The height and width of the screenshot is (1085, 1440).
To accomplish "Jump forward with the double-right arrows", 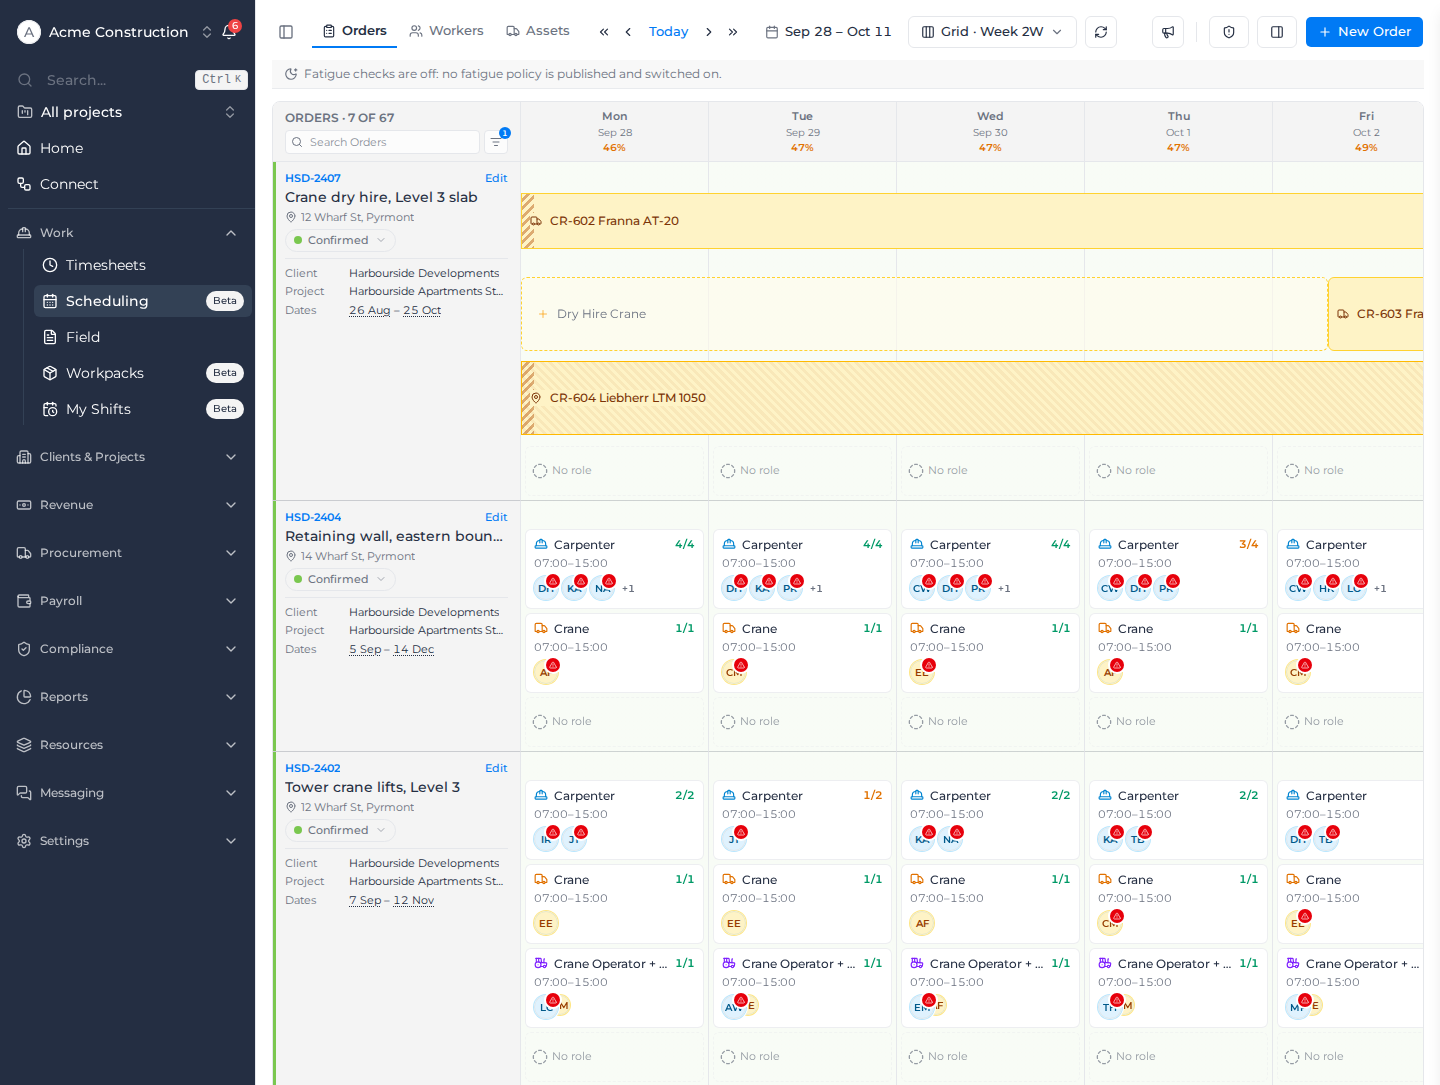I will [733, 32].
